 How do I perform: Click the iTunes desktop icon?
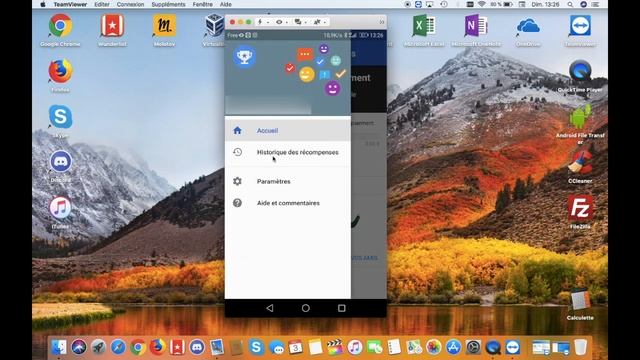coord(60,208)
